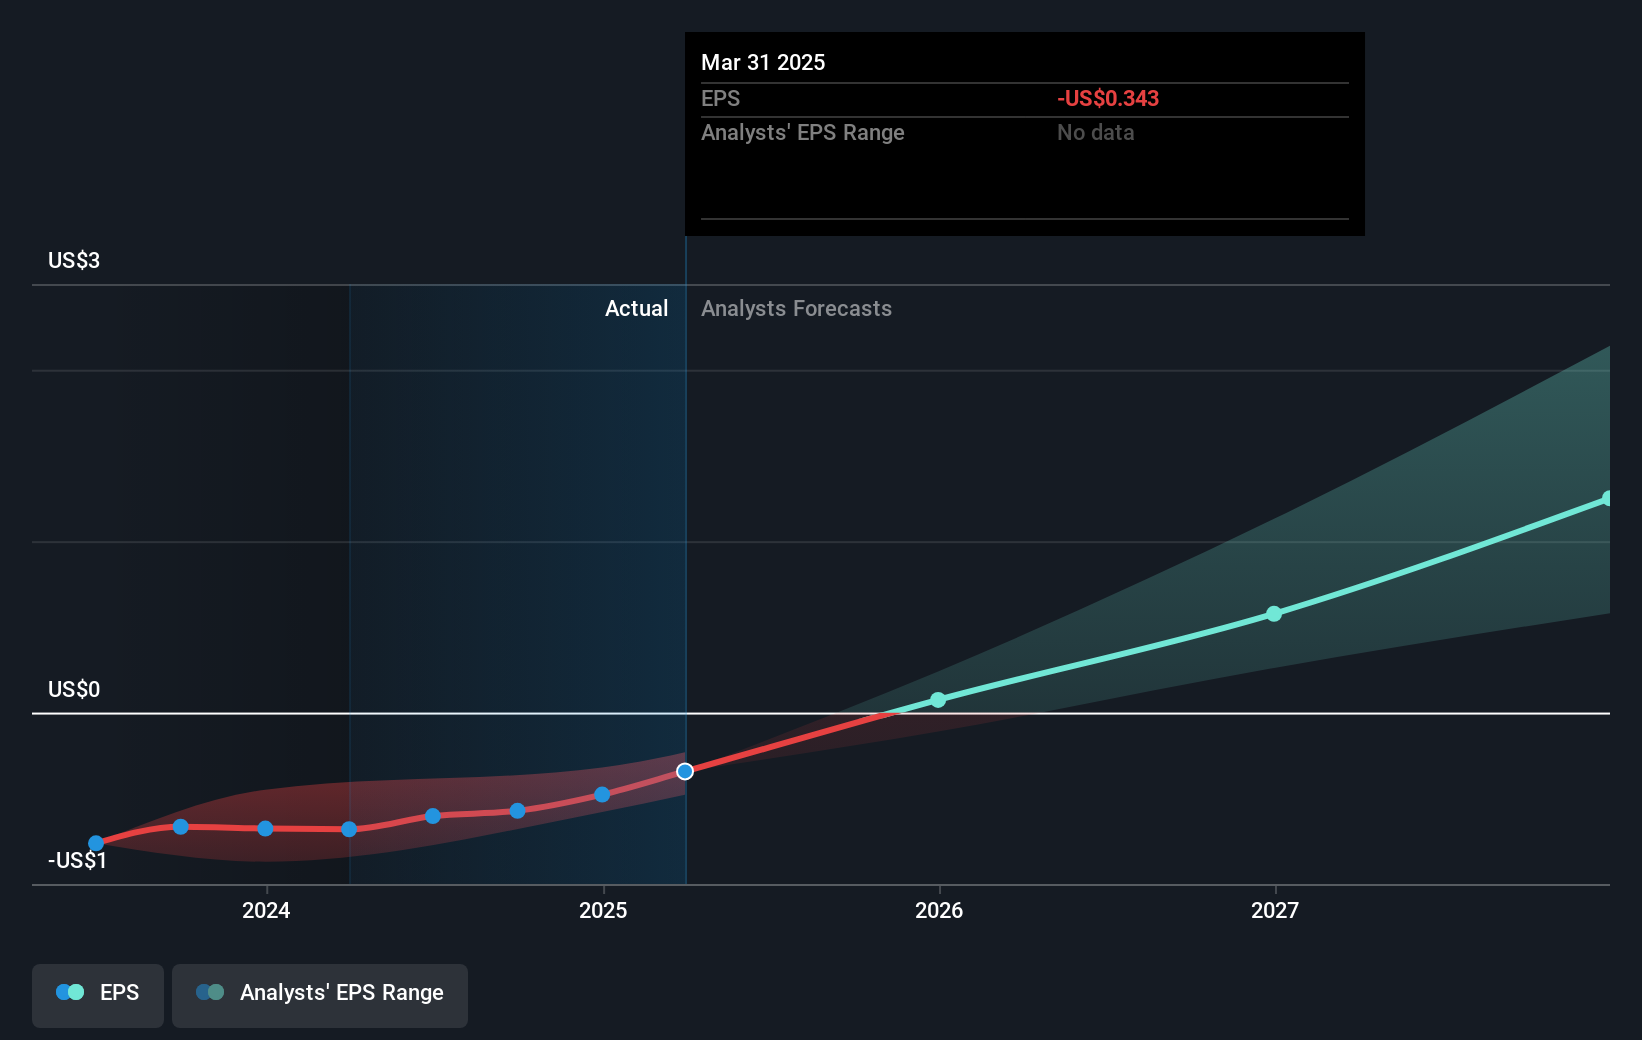Click the -US$1 y-axis label

pos(77,860)
